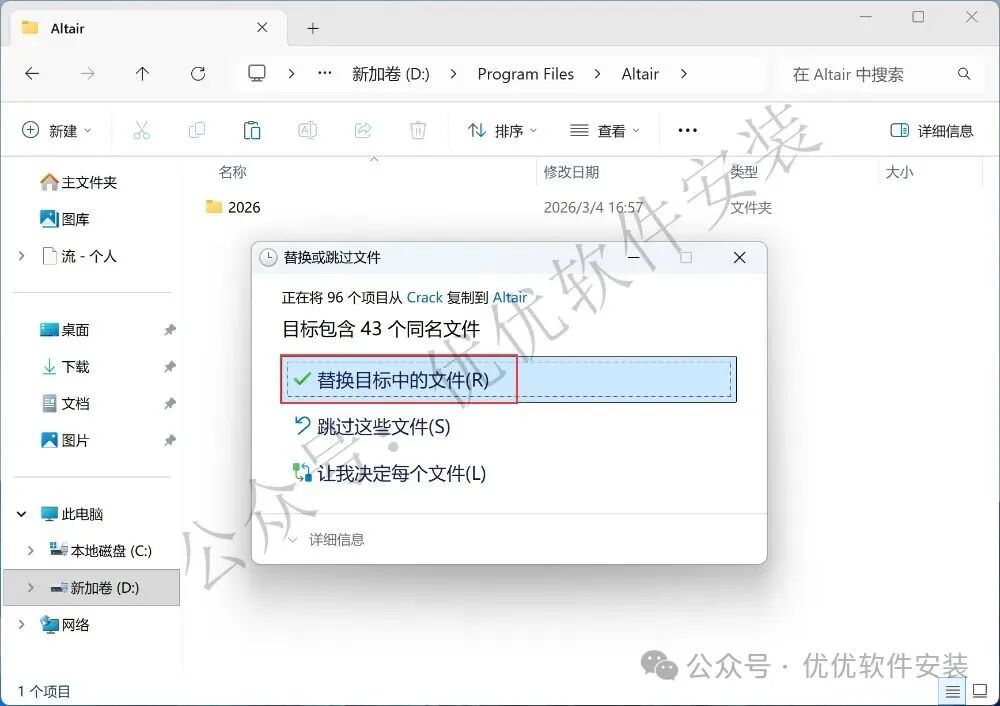1000x706 pixels.
Task: Expand 详细信息 in the replace dialog
Action: (326, 540)
